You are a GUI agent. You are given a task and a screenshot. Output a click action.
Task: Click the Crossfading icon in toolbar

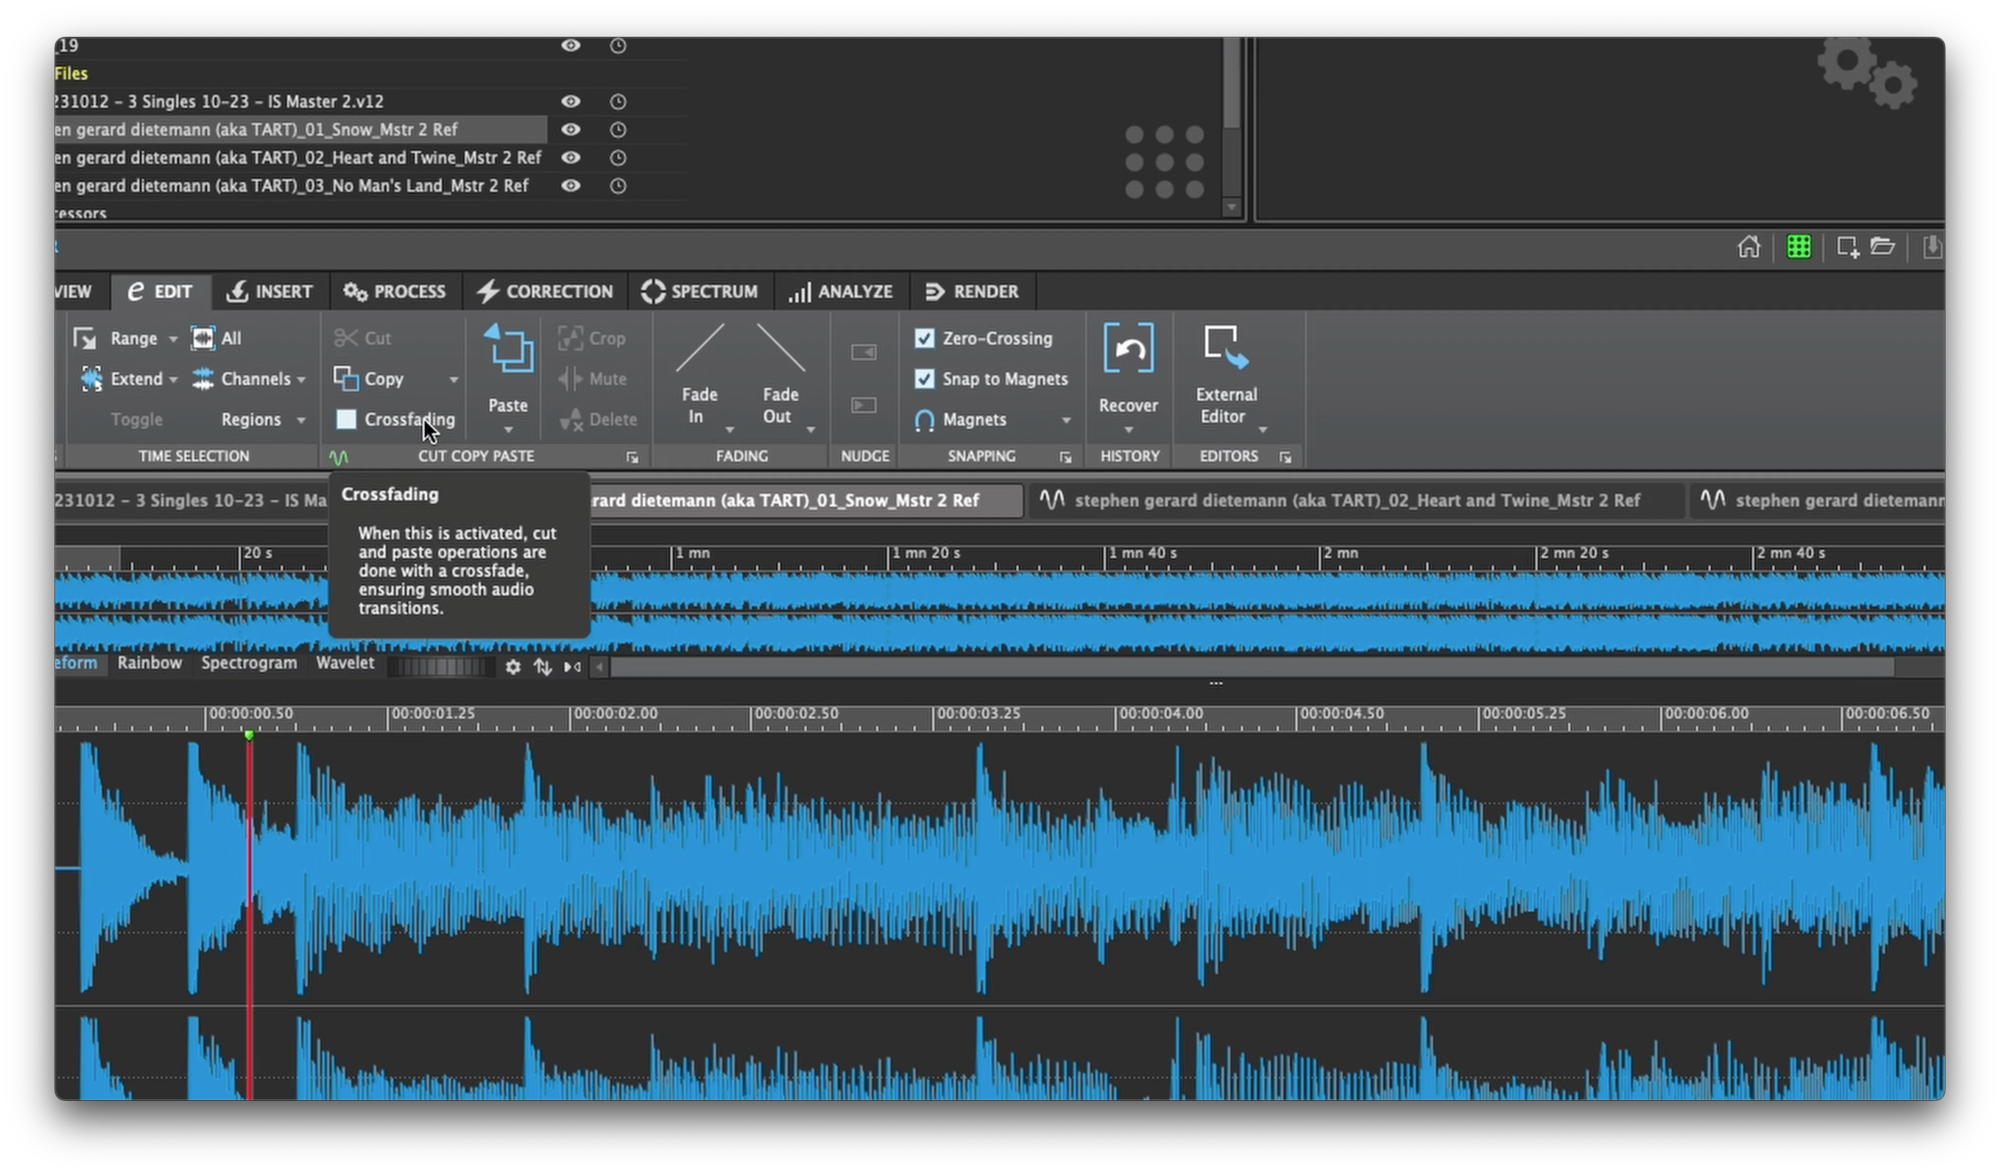click(346, 418)
